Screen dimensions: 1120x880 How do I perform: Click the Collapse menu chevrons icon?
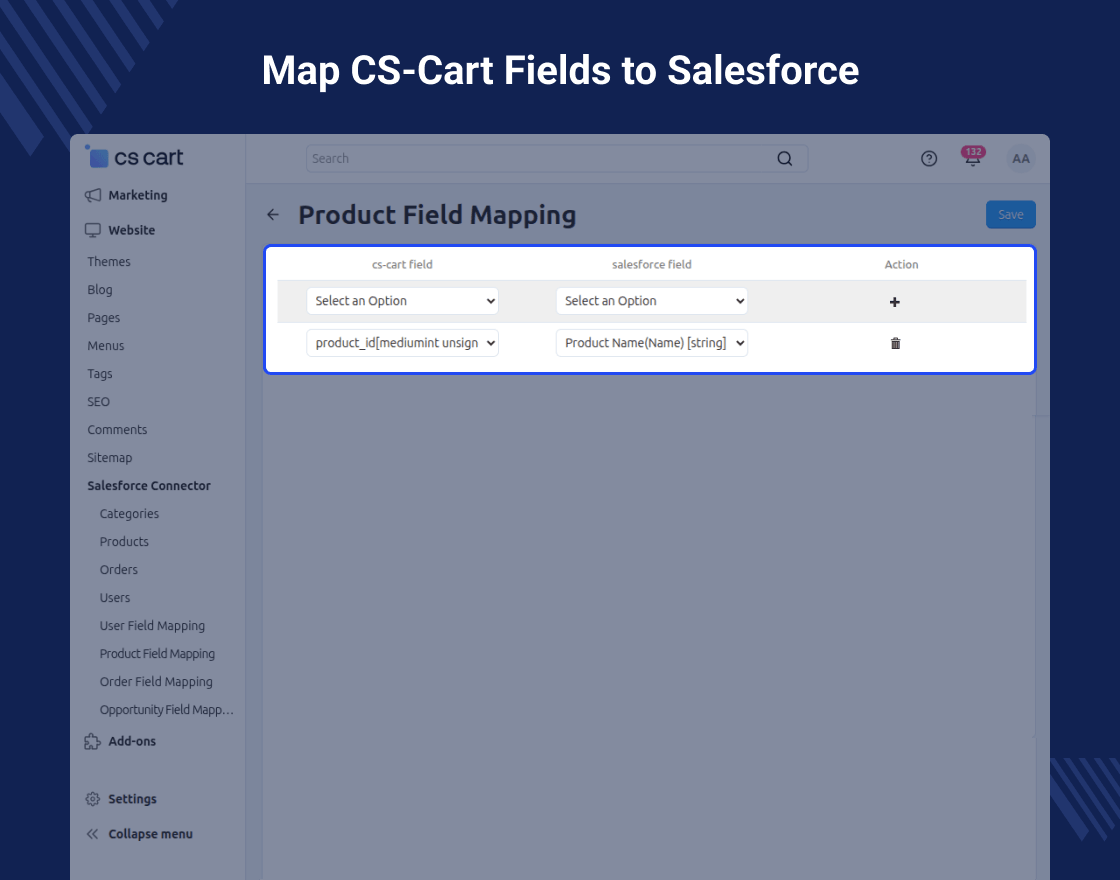pyautogui.click(x=93, y=834)
